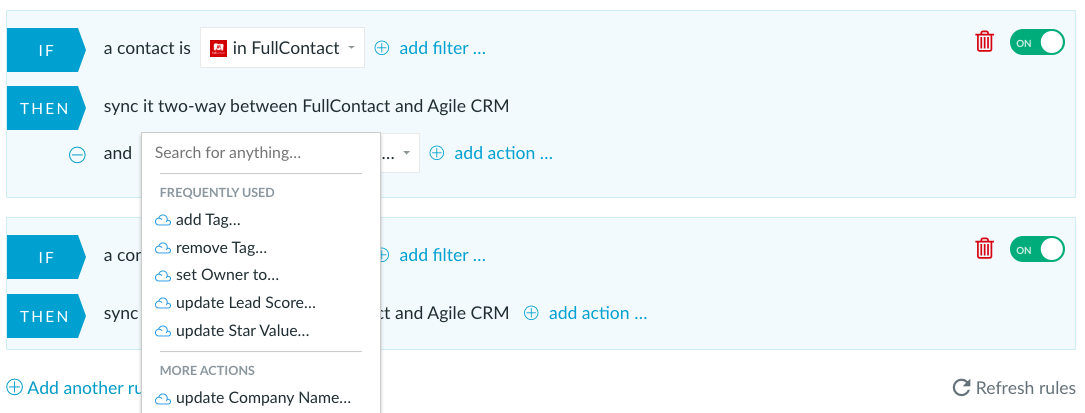Click 'add action ...' link in first rule
1085x413 pixels.
503,154
